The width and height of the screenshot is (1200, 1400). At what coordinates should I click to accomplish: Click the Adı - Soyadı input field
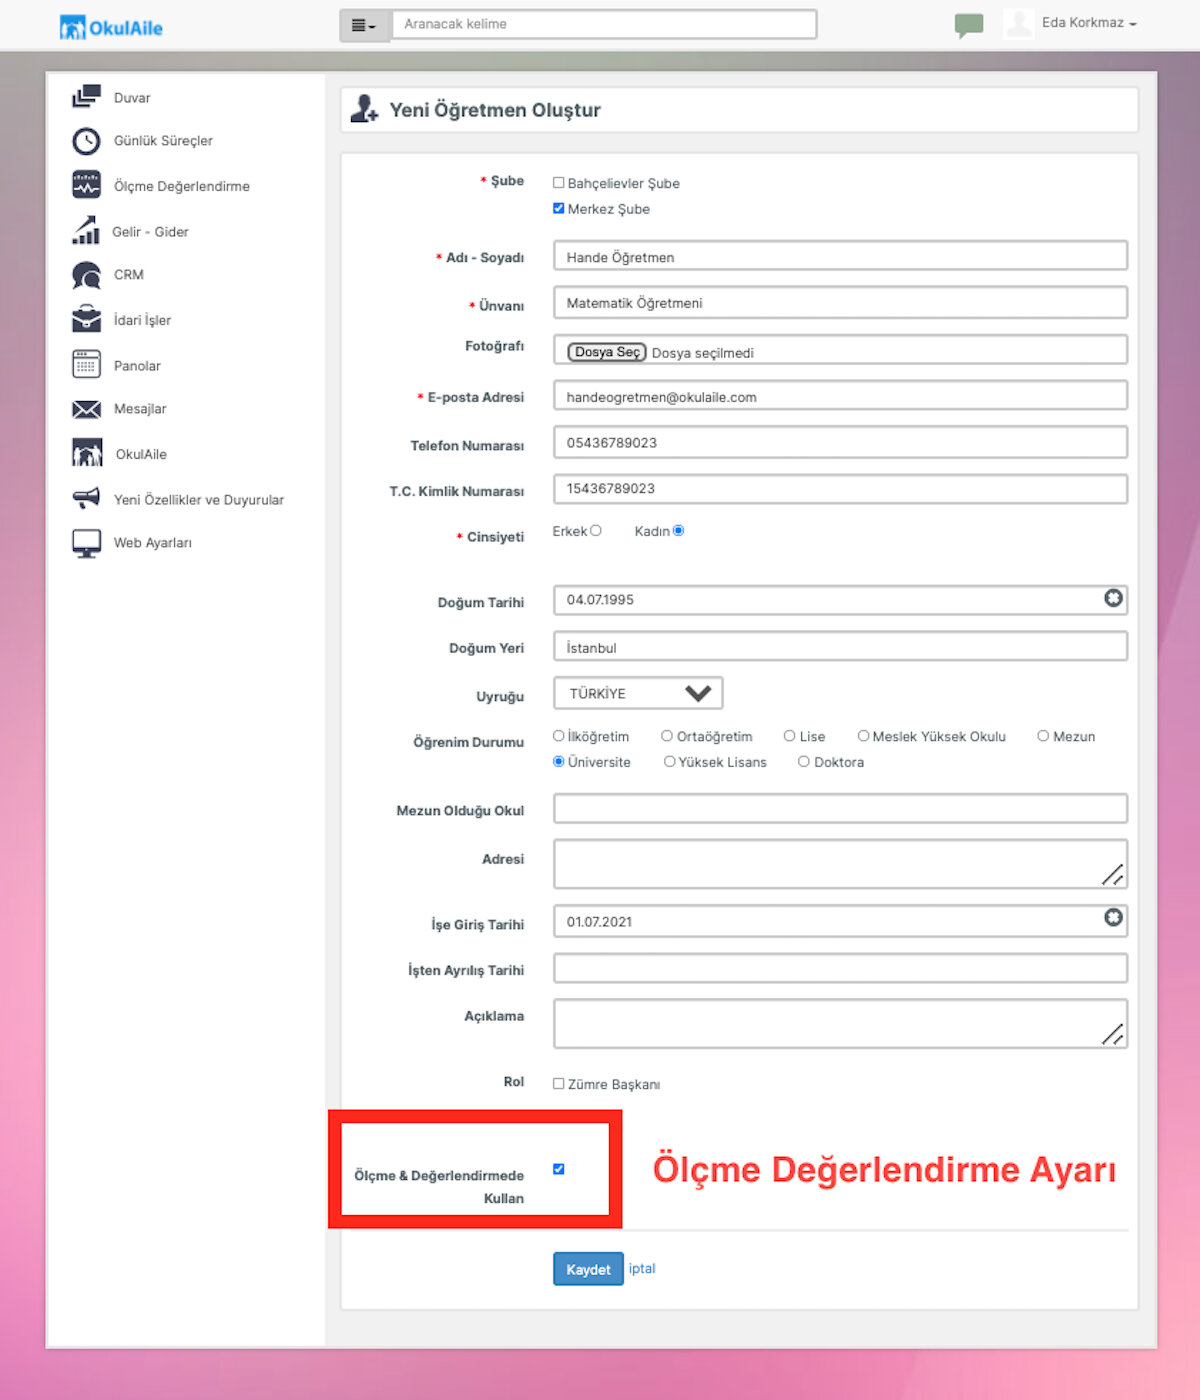(x=840, y=256)
